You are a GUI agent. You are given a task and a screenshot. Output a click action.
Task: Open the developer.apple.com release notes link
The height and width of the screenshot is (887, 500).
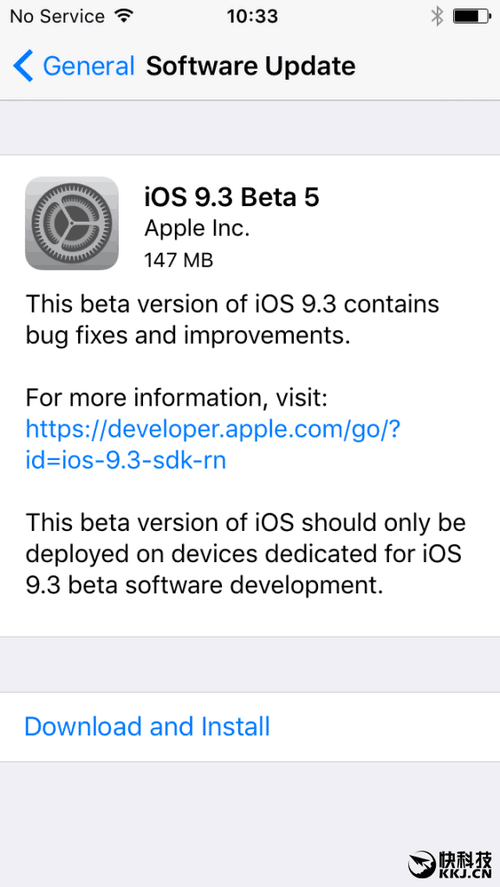pyautogui.click(x=213, y=430)
